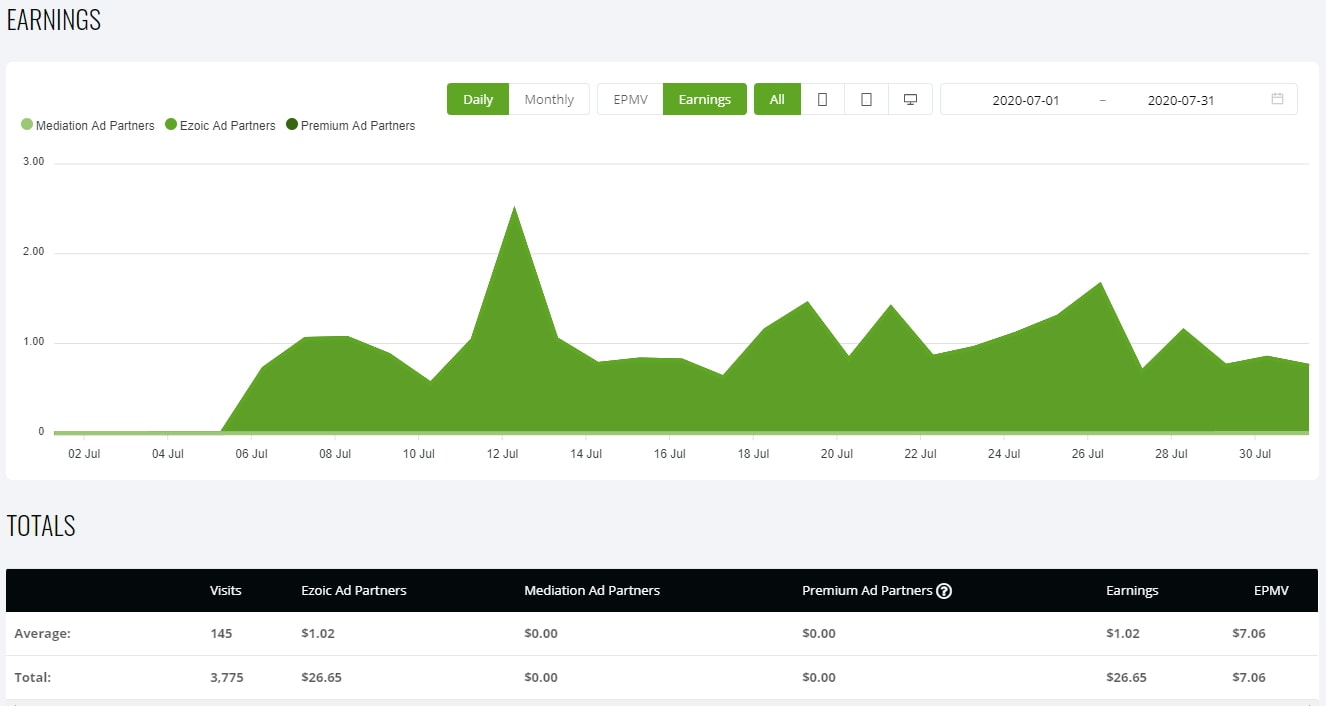Click the Average row label
The width and height of the screenshot is (1326, 706).
coord(42,634)
